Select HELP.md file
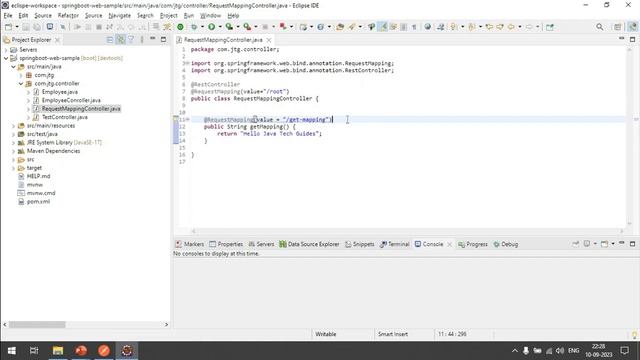 (x=38, y=176)
